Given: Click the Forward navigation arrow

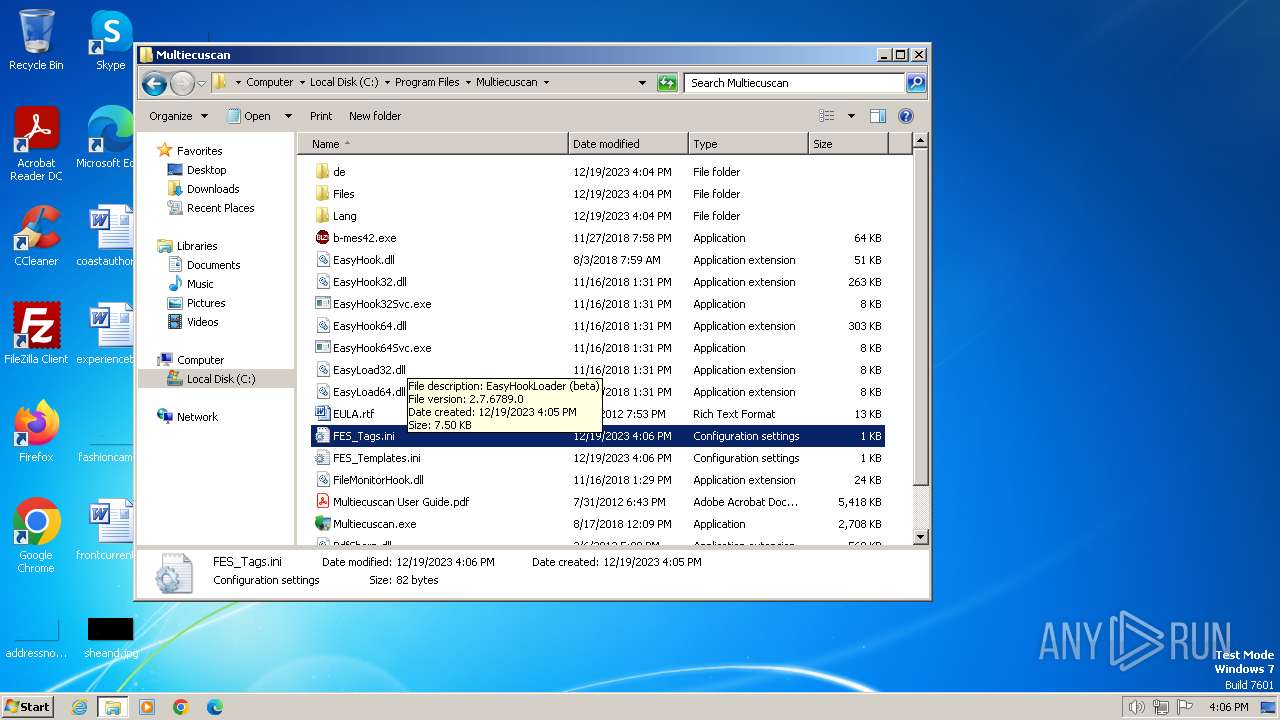Looking at the screenshot, I should [182, 83].
